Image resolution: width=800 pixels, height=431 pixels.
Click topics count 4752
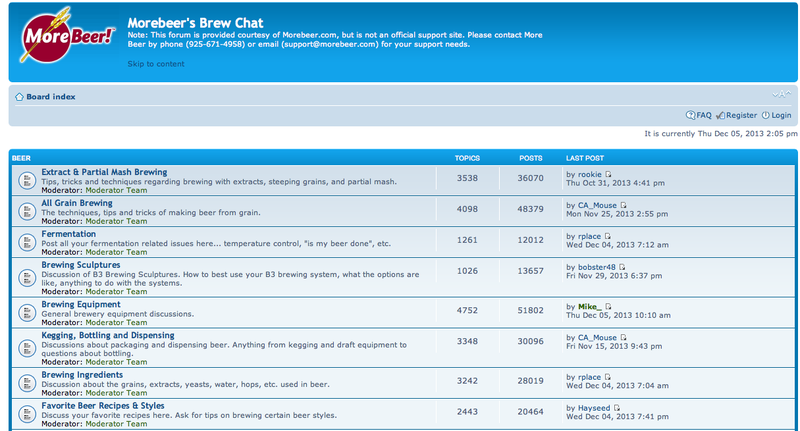[467, 310]
